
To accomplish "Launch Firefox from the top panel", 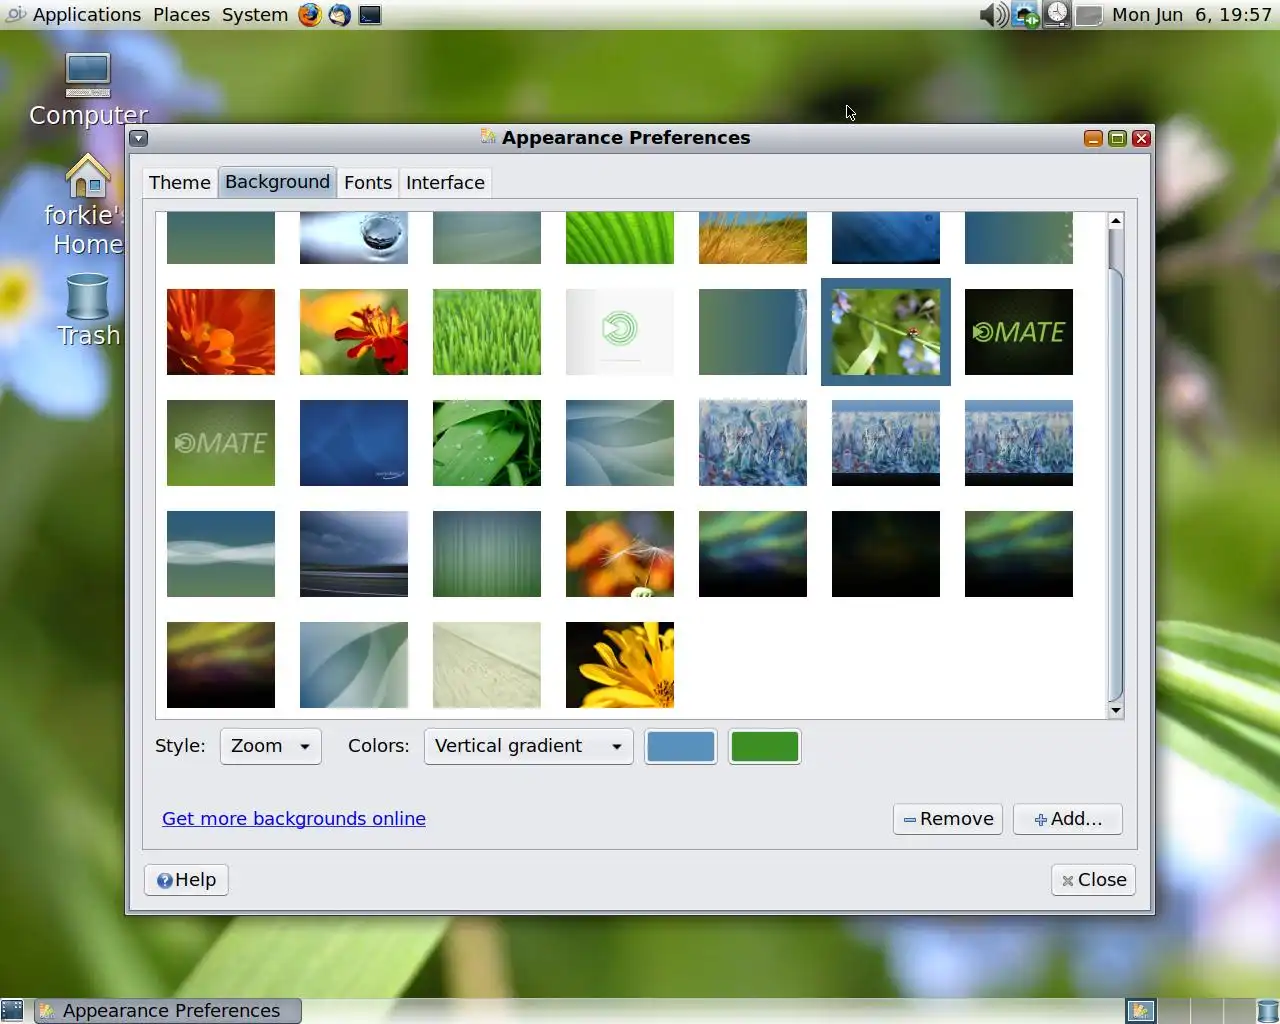I will click(310, 15).
